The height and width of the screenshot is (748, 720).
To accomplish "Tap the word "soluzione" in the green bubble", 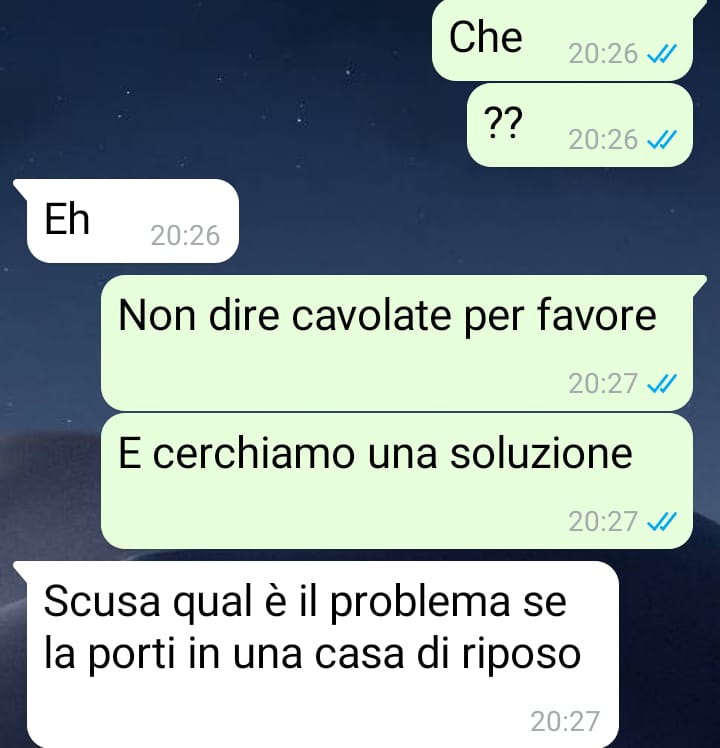I will pyautogui.click(x=541, y=453).
